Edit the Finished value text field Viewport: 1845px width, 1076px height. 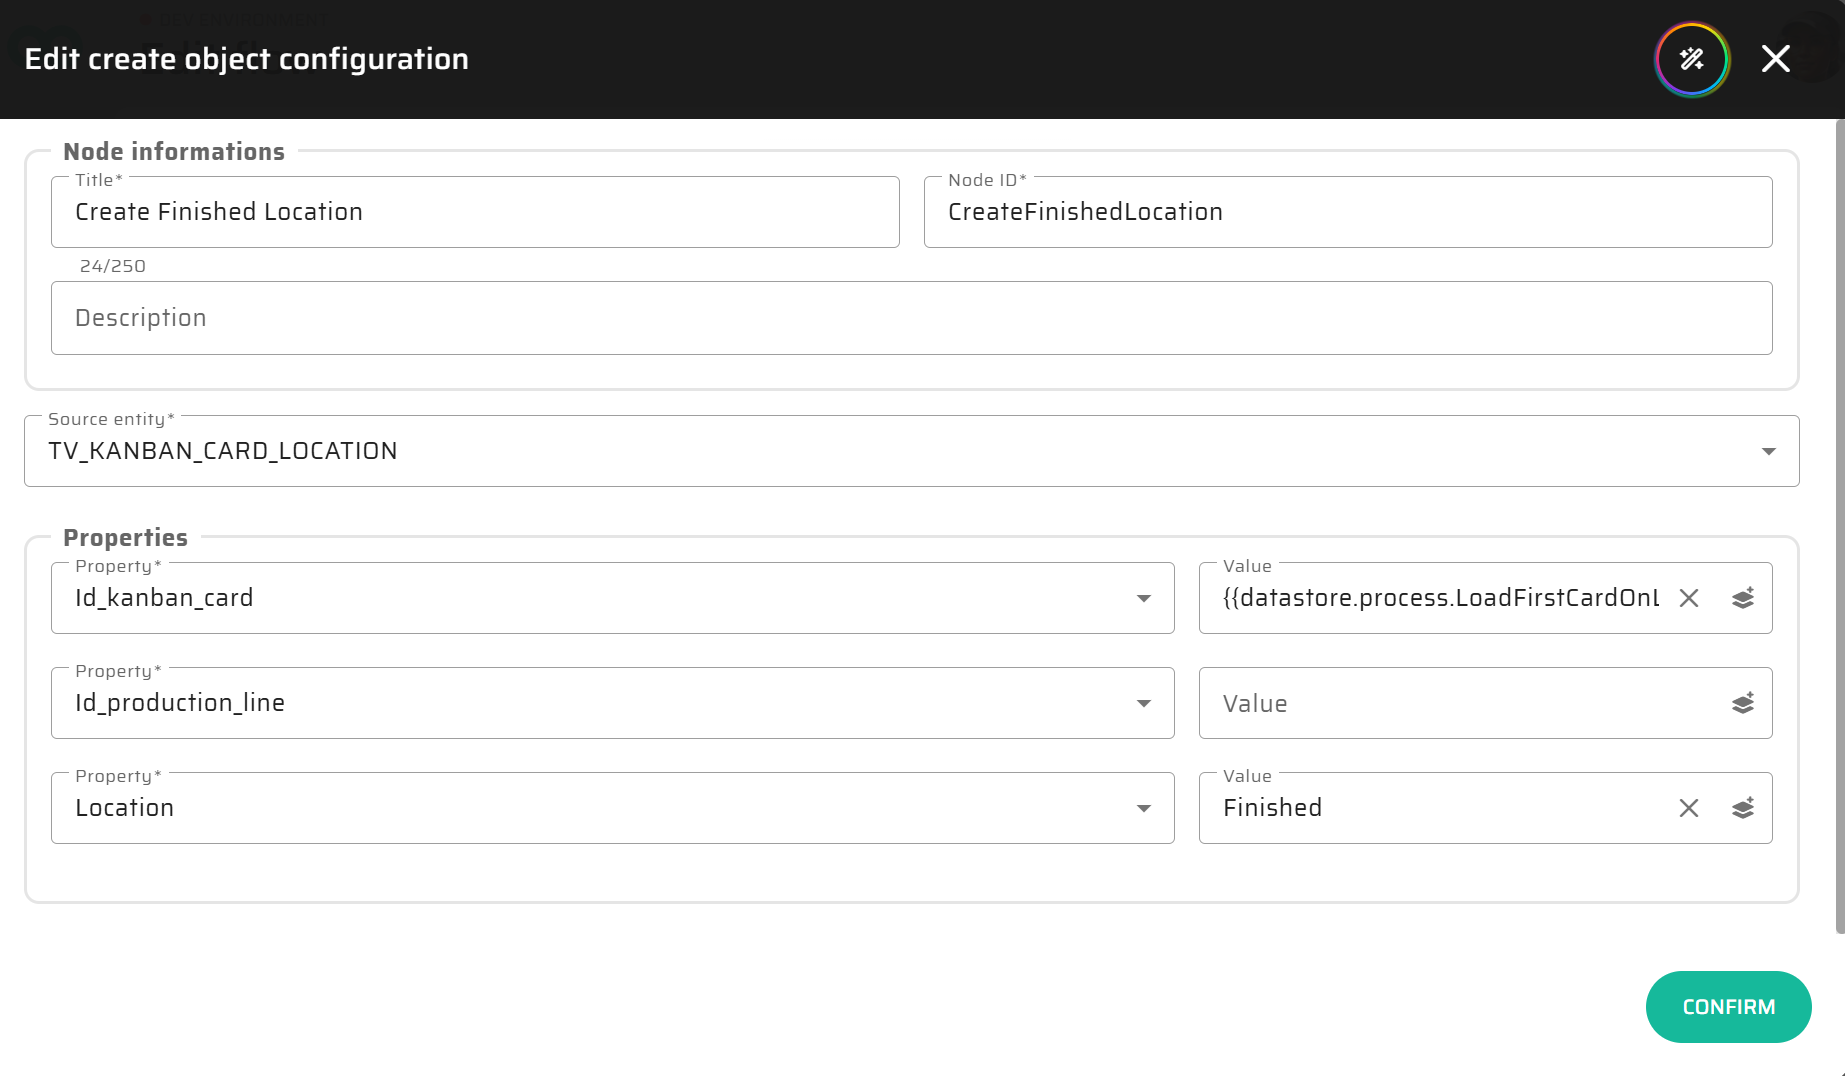[1440, 808]
